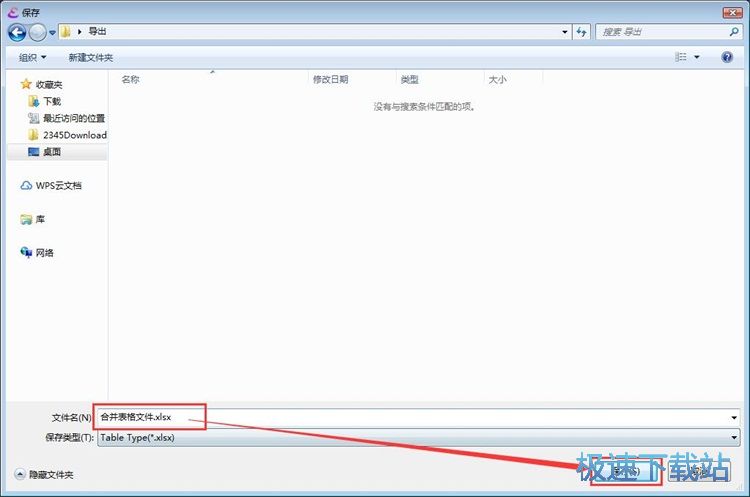Click the 网络 network icon
Screen dimensions: 750x497
[x=26, y=252]
